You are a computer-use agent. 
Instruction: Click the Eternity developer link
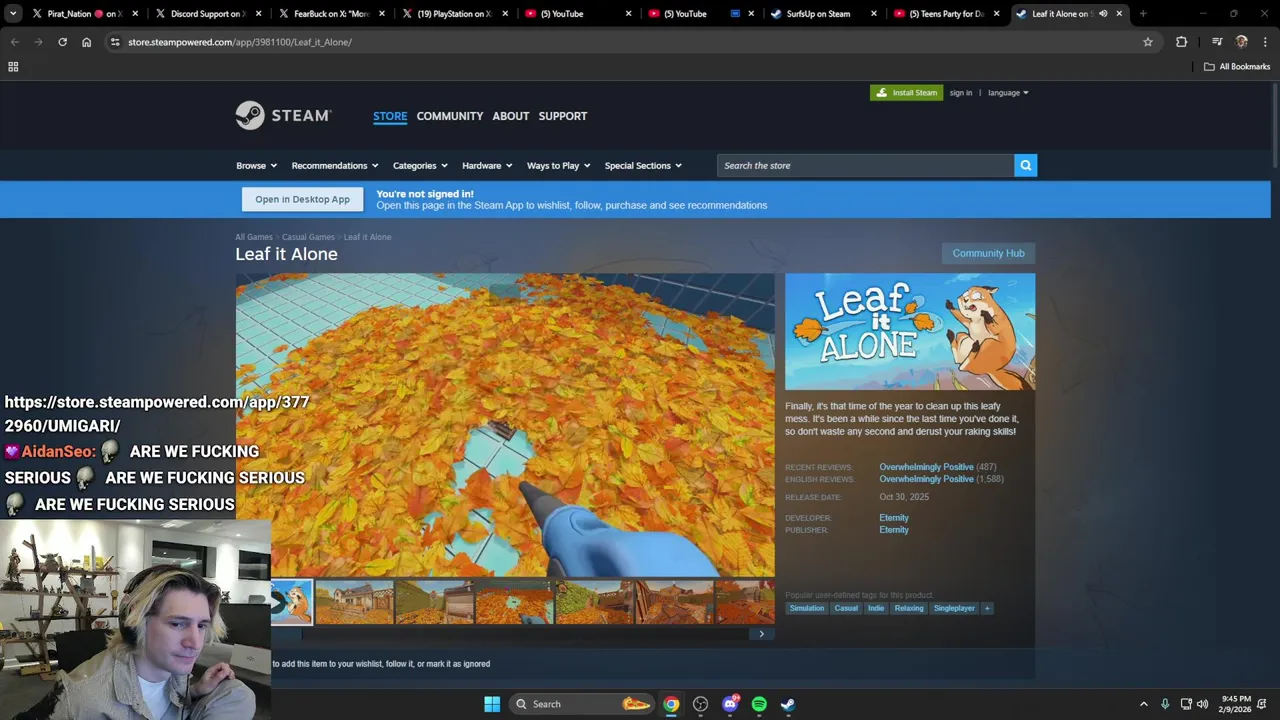[x=894, y=518]
